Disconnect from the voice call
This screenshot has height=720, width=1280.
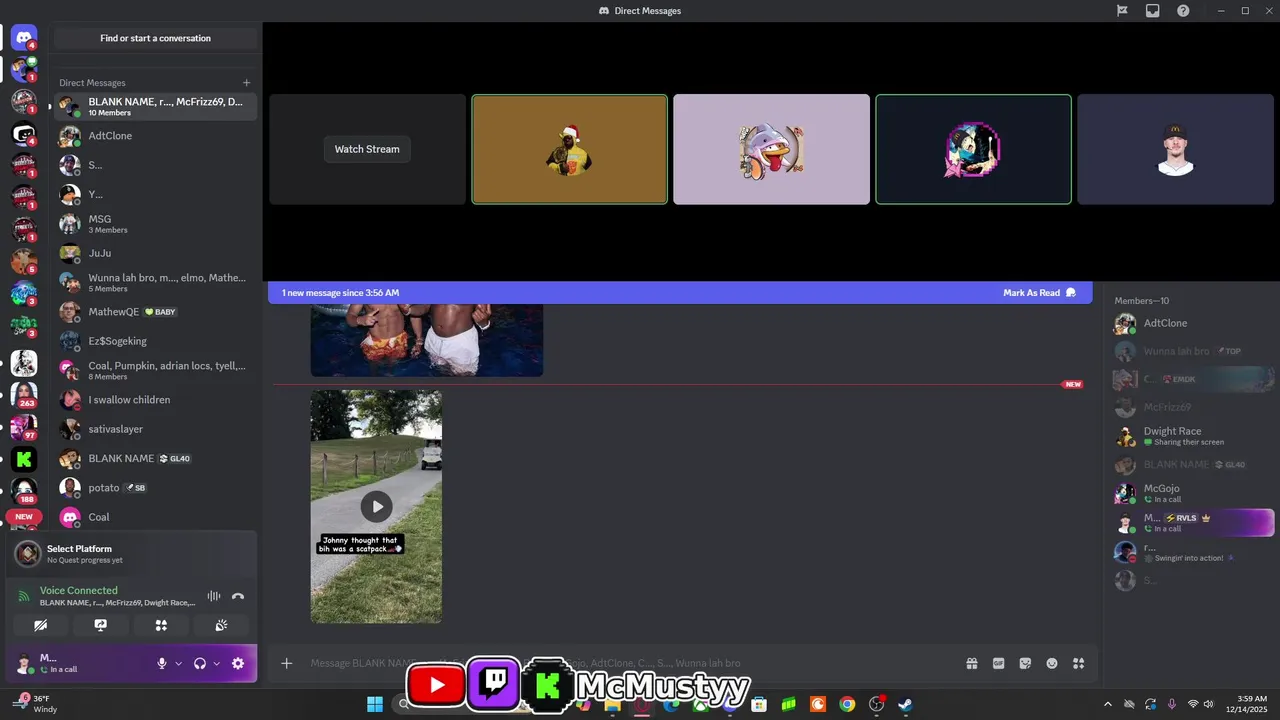(238, 596)
